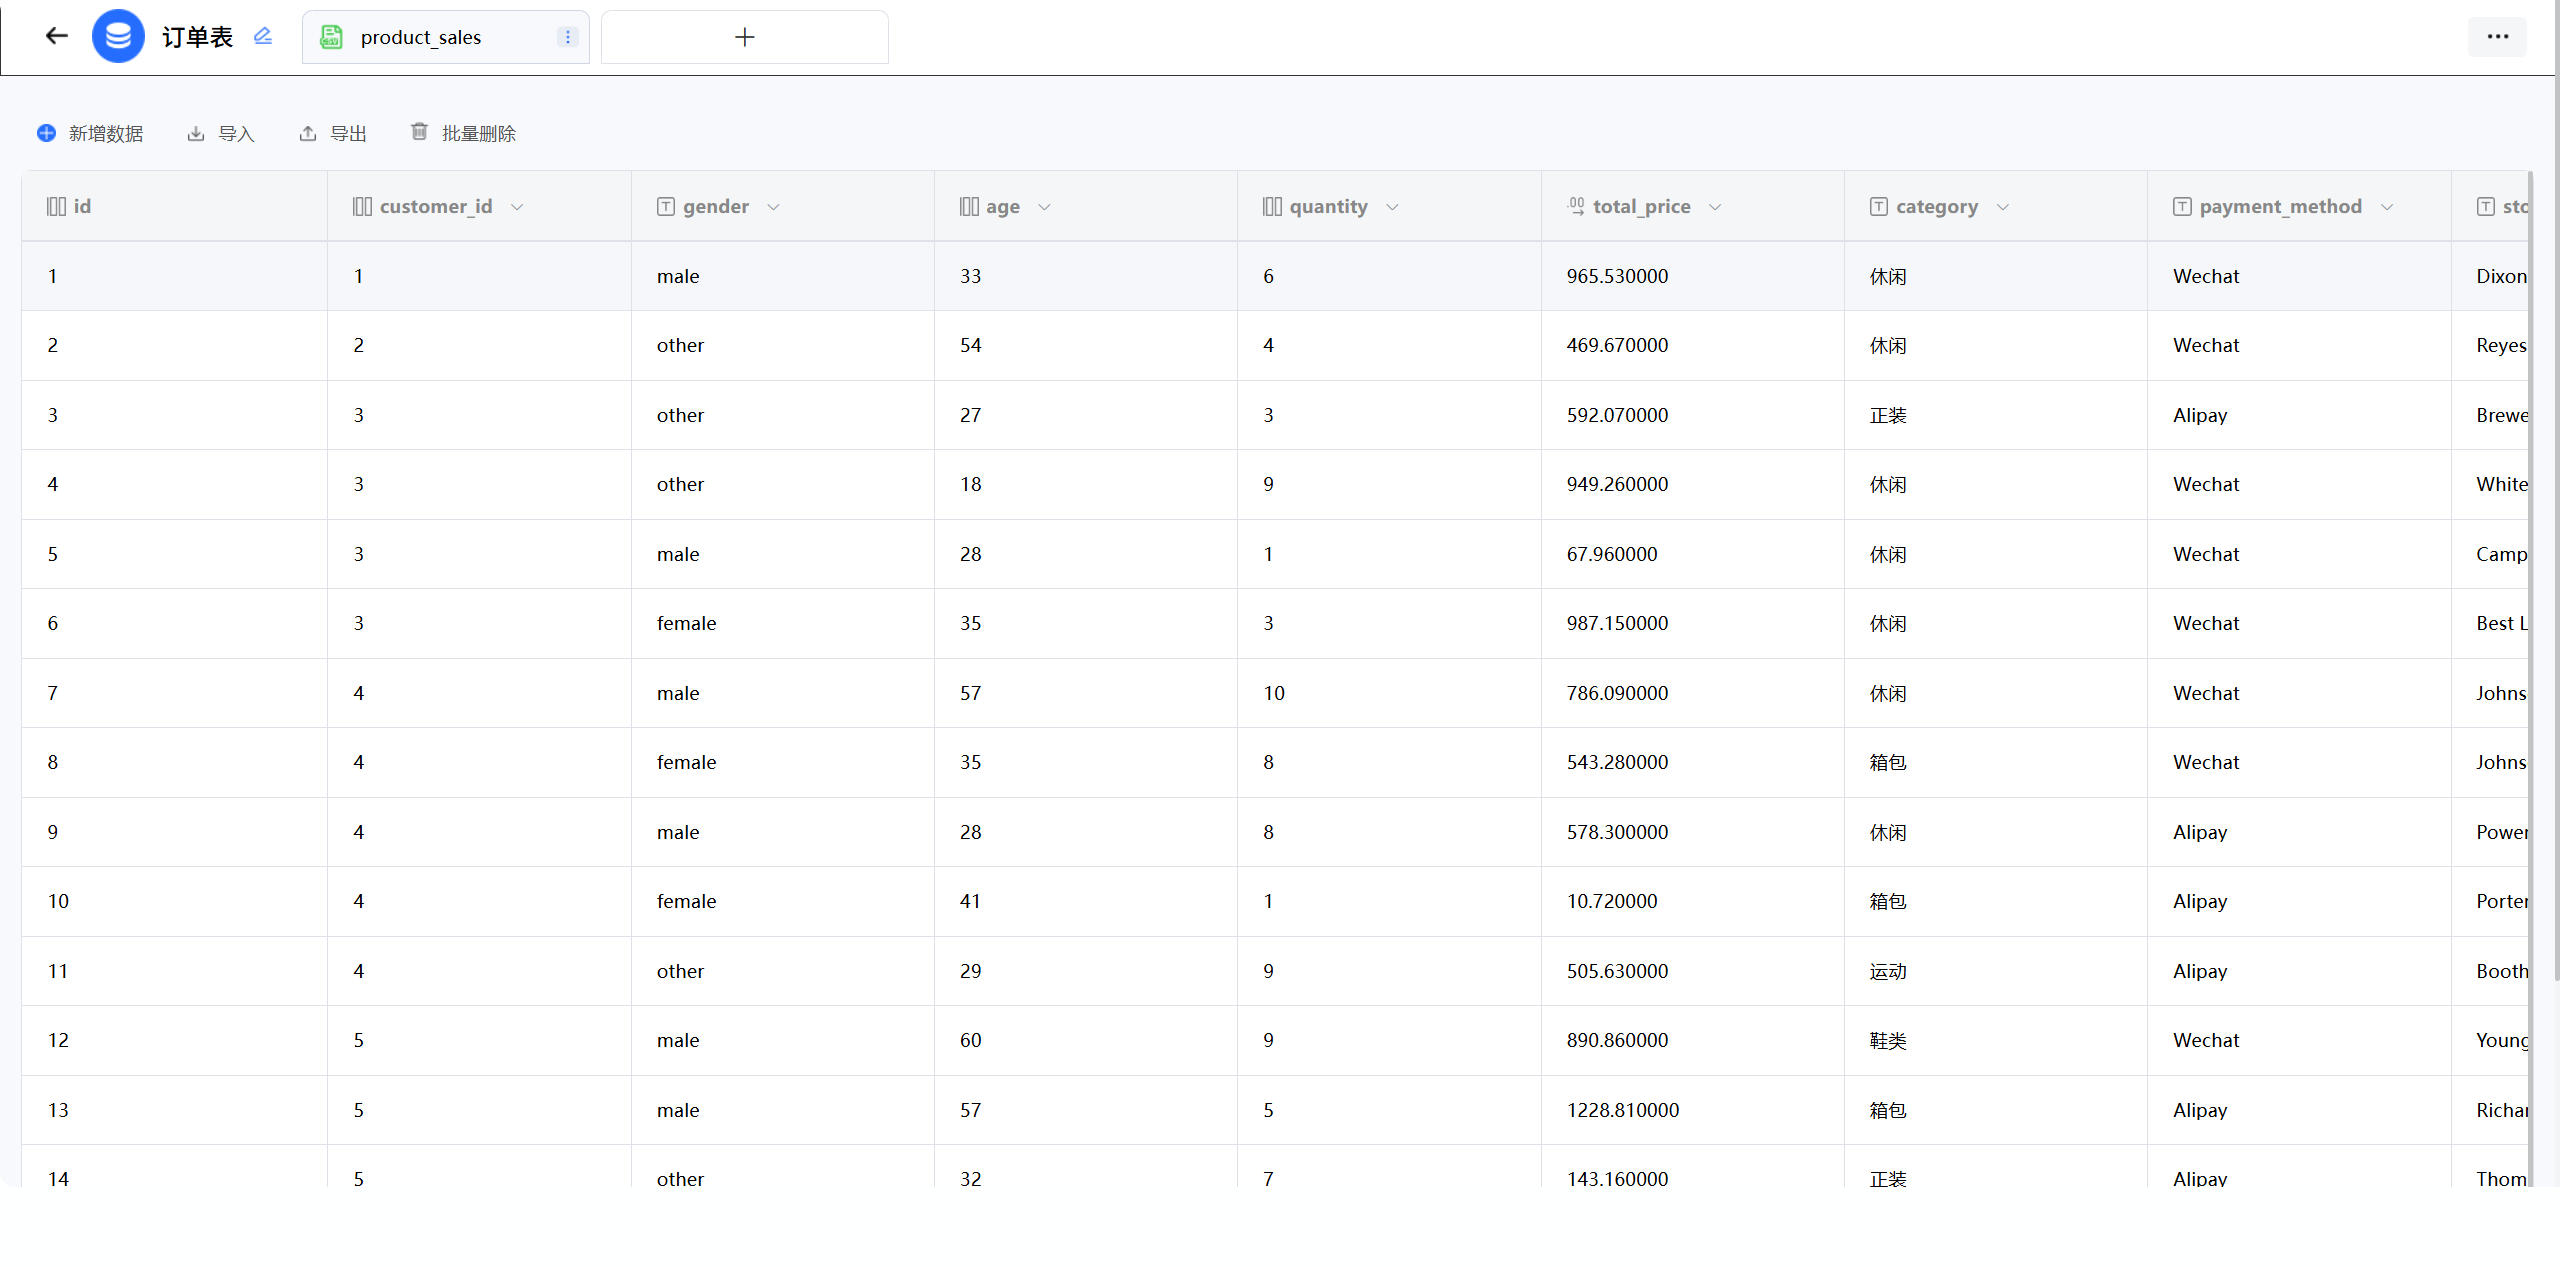Select the product_sales tab

click(420, 37)
